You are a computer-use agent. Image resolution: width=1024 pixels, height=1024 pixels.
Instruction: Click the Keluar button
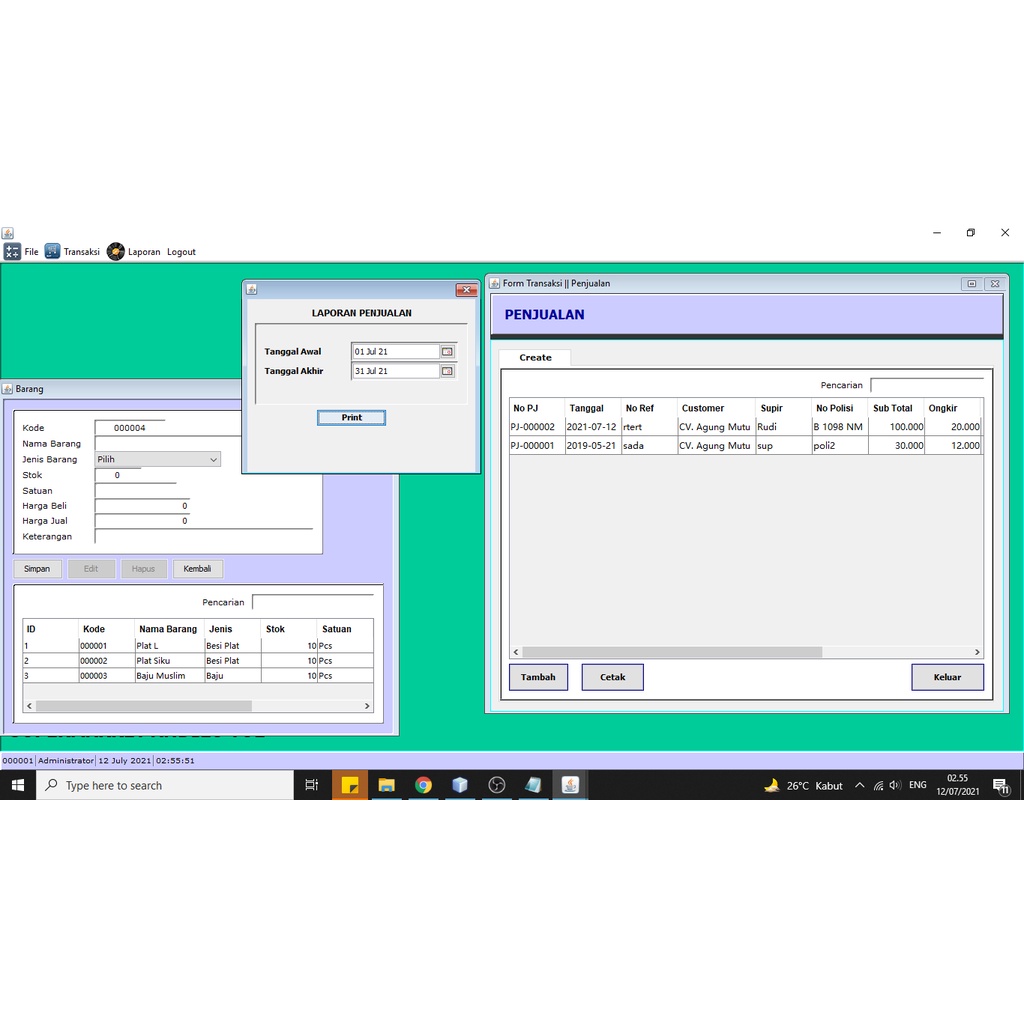coord(947,677)
